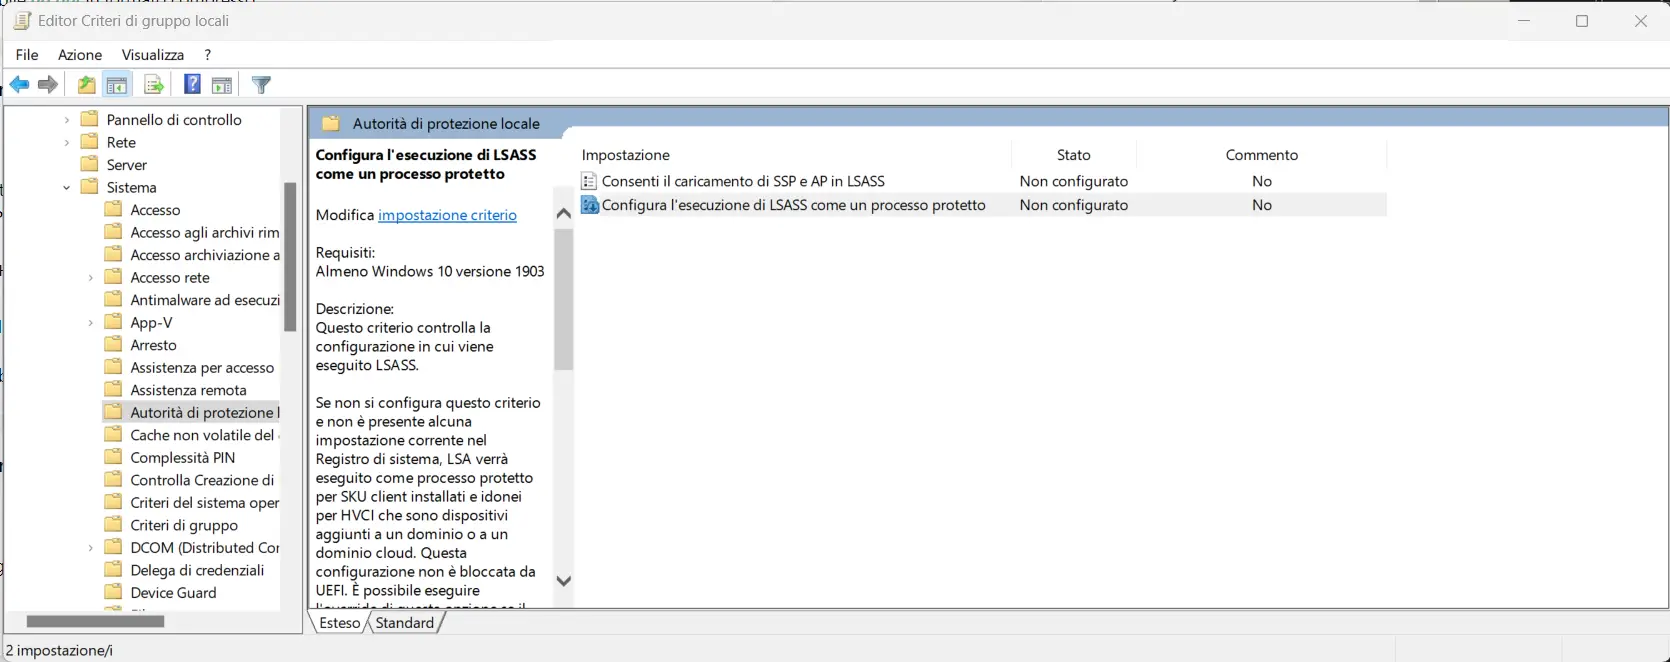Click the Back arrow toolbar icon
Screen dimensions: 1670x662
[x=20, y=85]
